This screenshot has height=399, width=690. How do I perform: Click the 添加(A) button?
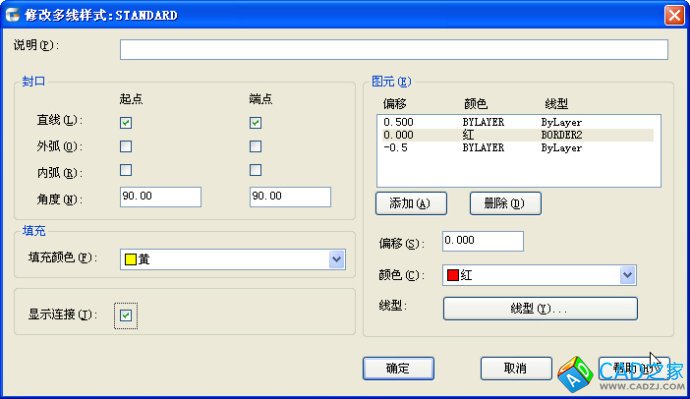click(x=411, y=203)
